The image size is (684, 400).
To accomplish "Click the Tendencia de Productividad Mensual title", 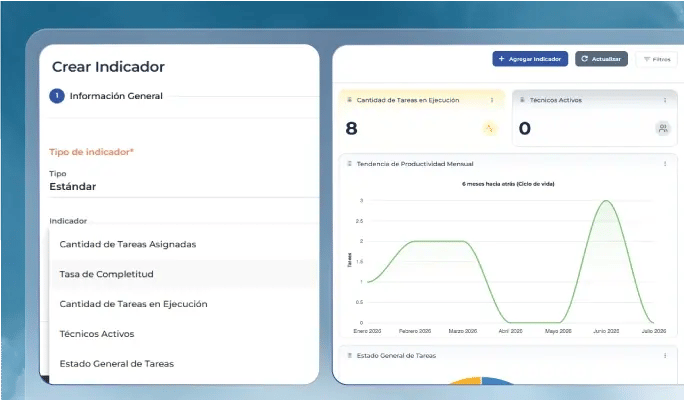I will pyautogui.click(x=415, y=164).
